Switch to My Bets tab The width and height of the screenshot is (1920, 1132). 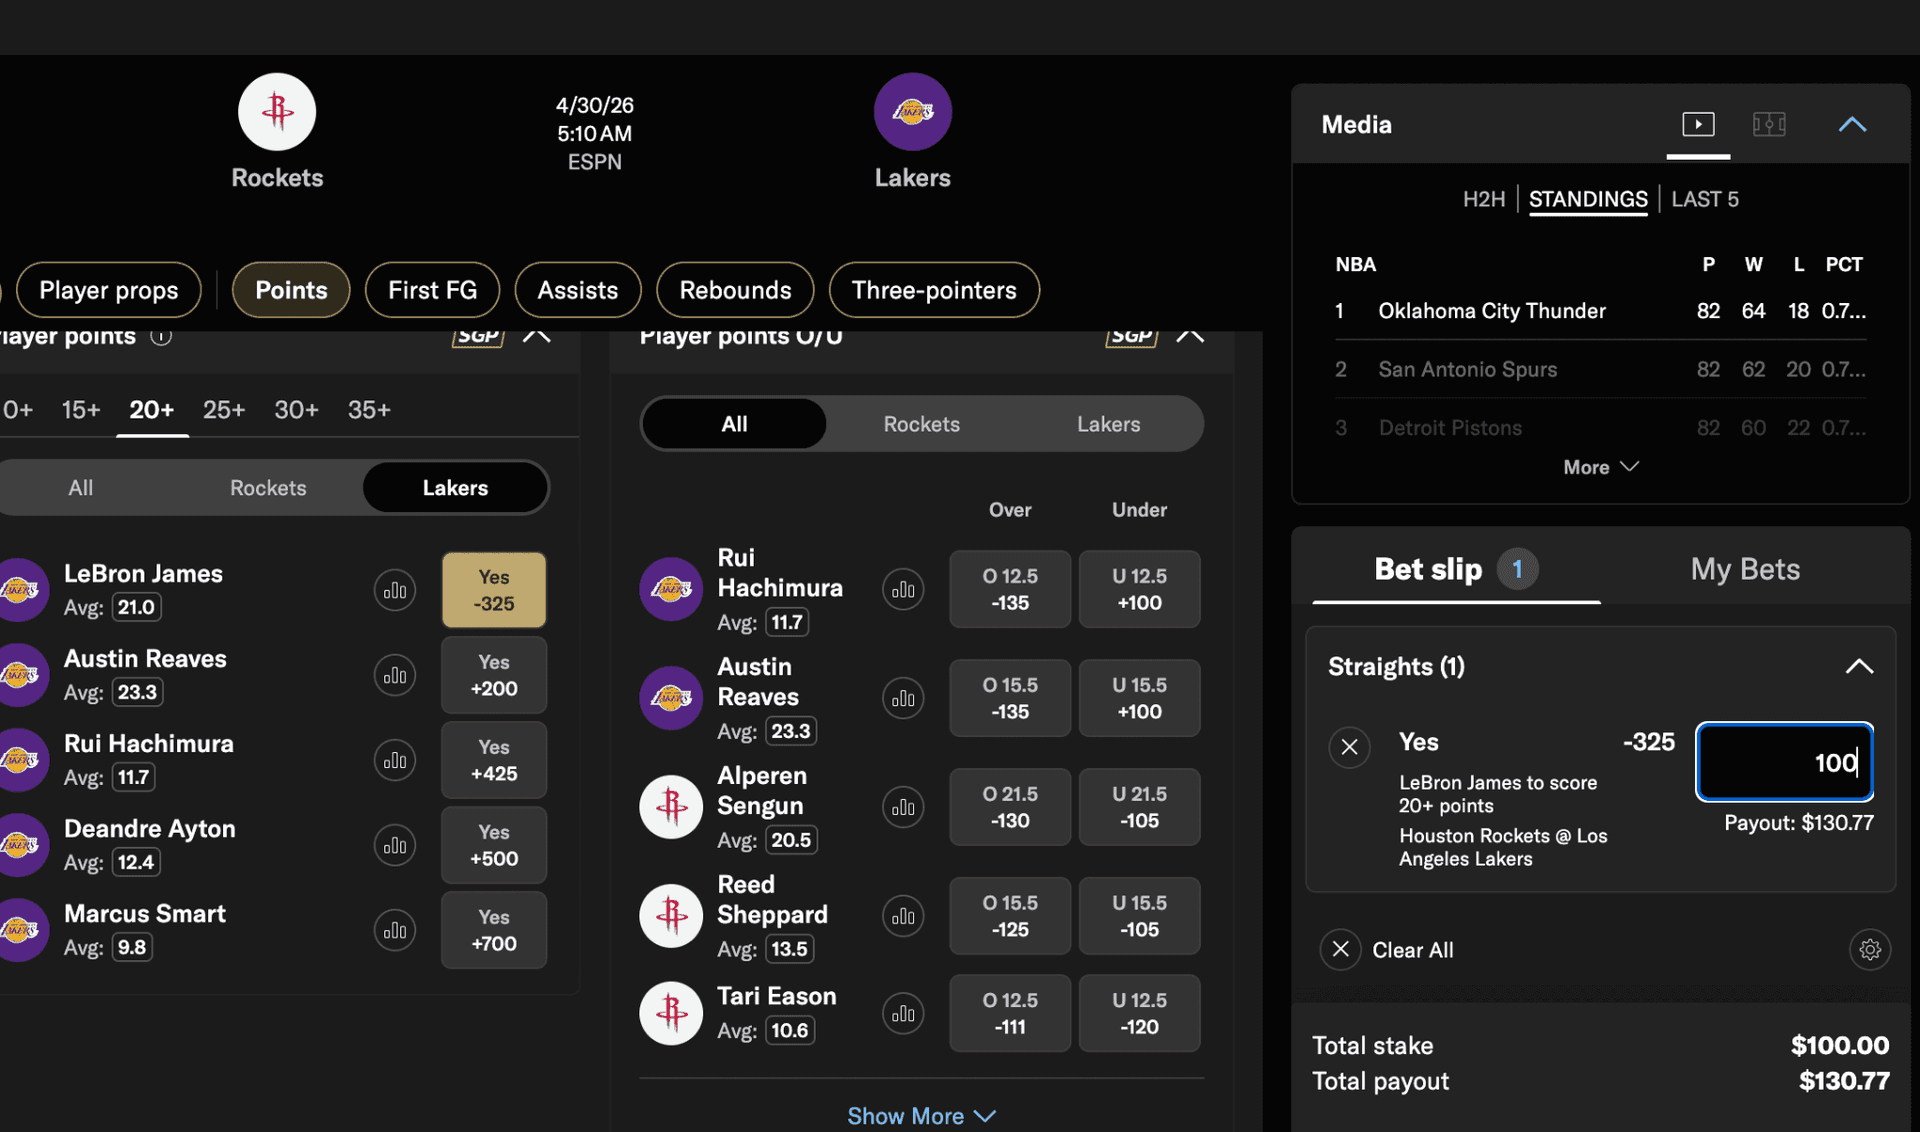(x=1745, y=568)
